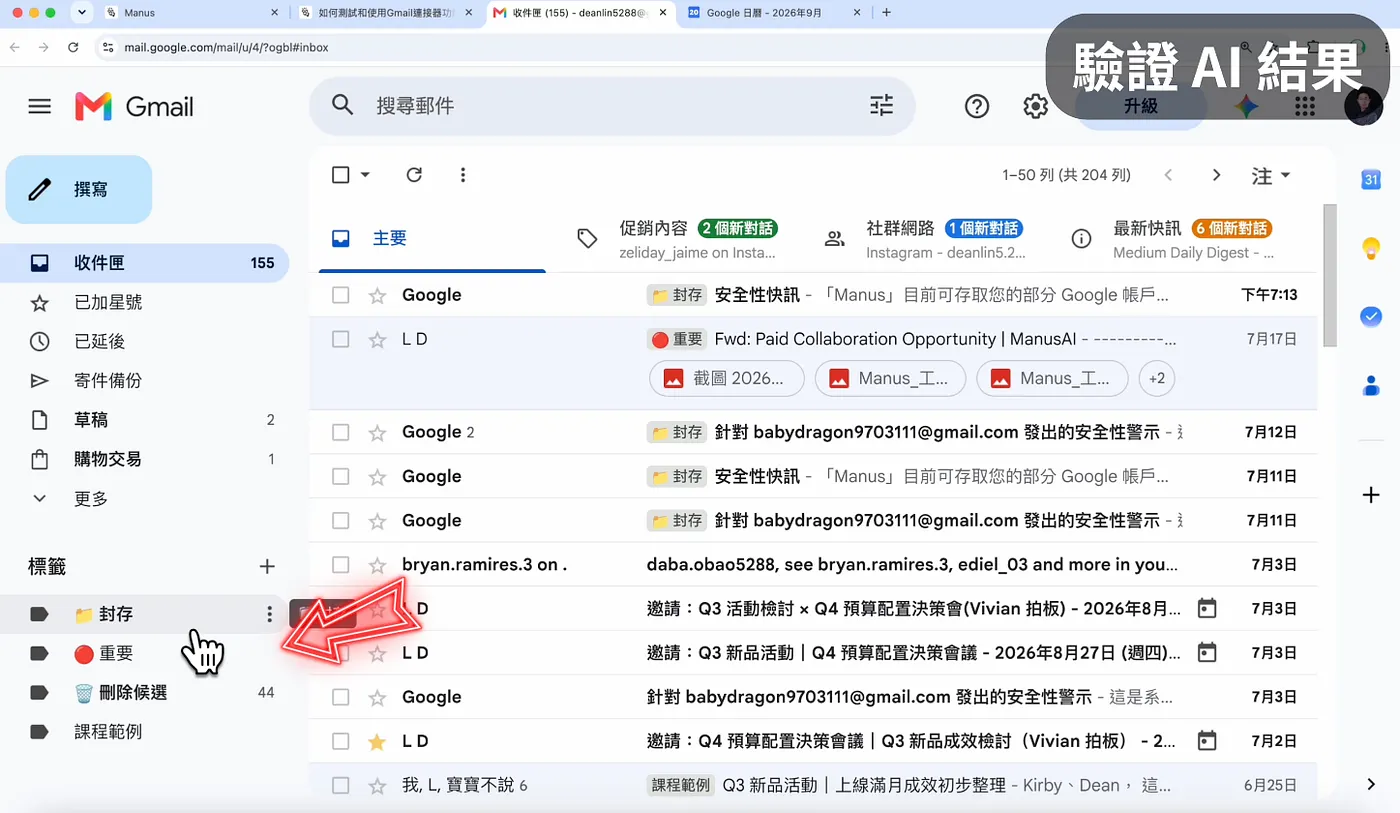Refresh the inbox list
This screenshot has height=813, width=1400.
(414, 175)
